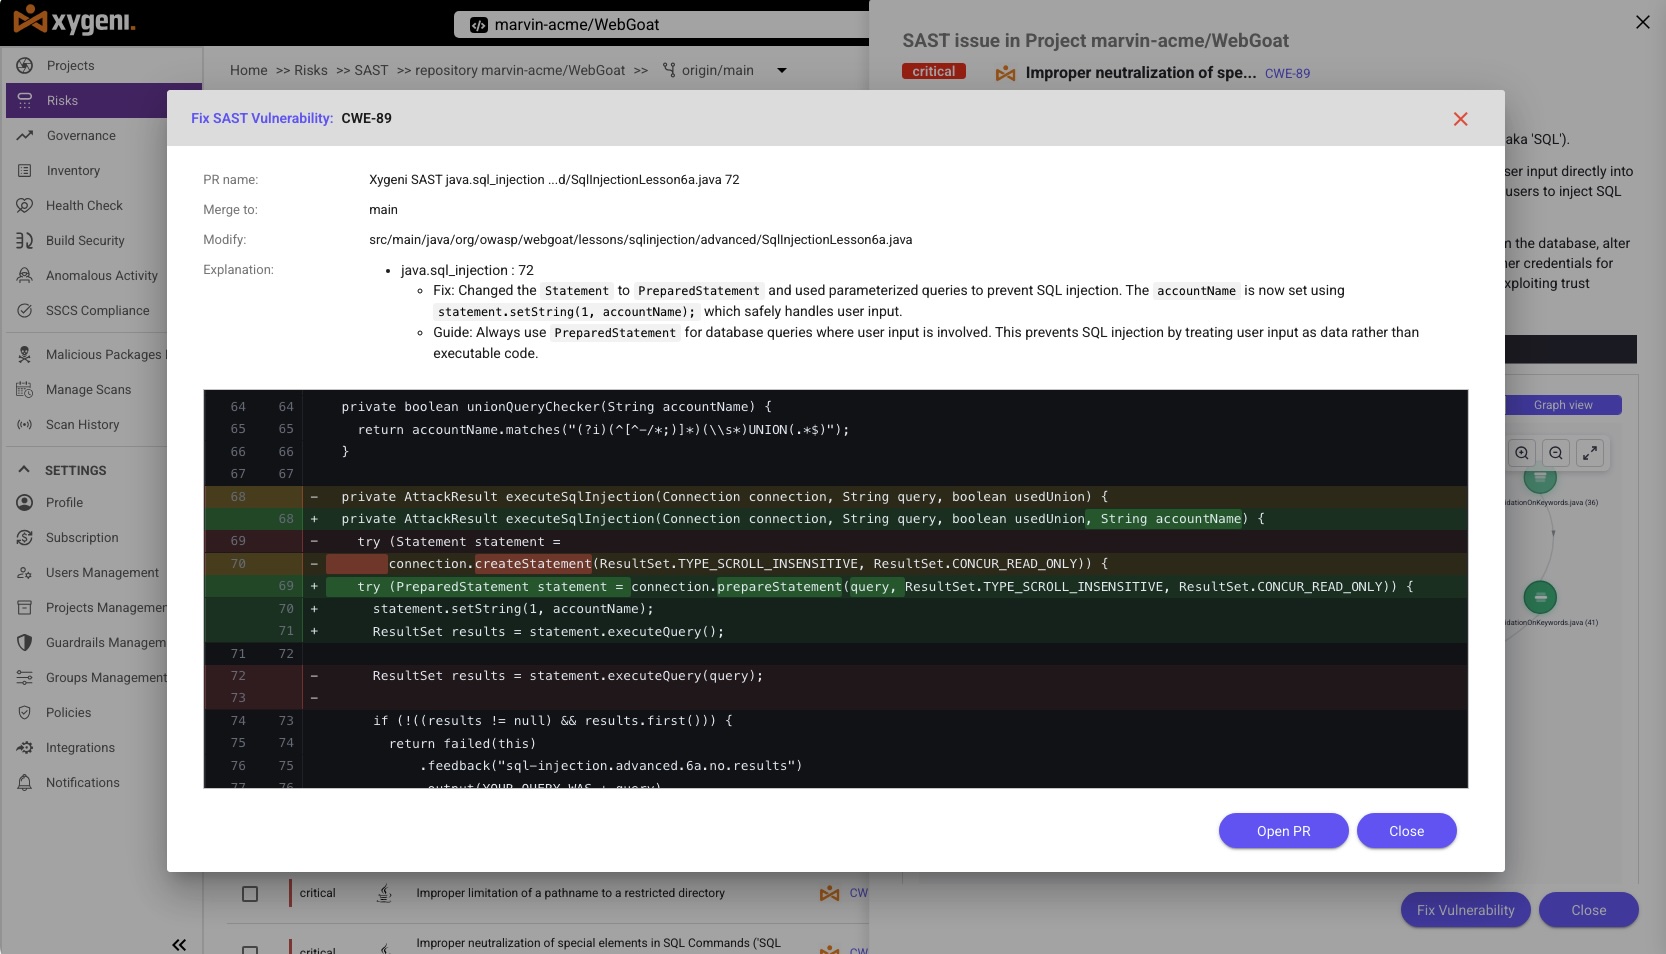The image size is (1666, 954).
Task: Click the Risks sidebar icon
Action: click(25, 101)
